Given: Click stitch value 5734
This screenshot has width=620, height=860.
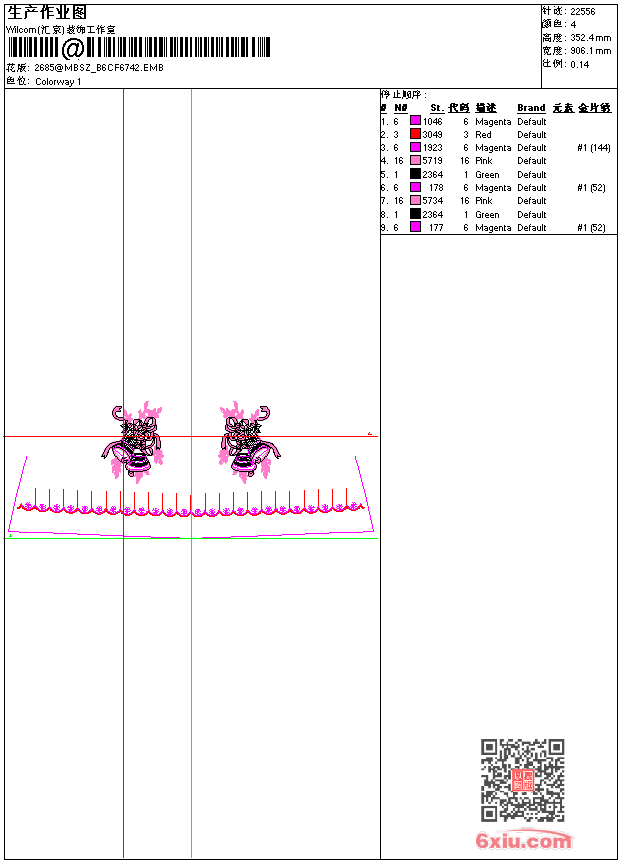Looking at the screenshot, I should coord(432,201).
